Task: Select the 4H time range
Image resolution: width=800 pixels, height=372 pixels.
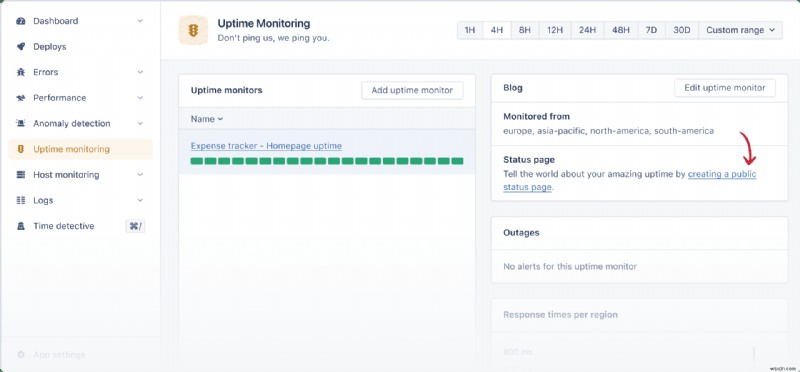Action: 497,30
